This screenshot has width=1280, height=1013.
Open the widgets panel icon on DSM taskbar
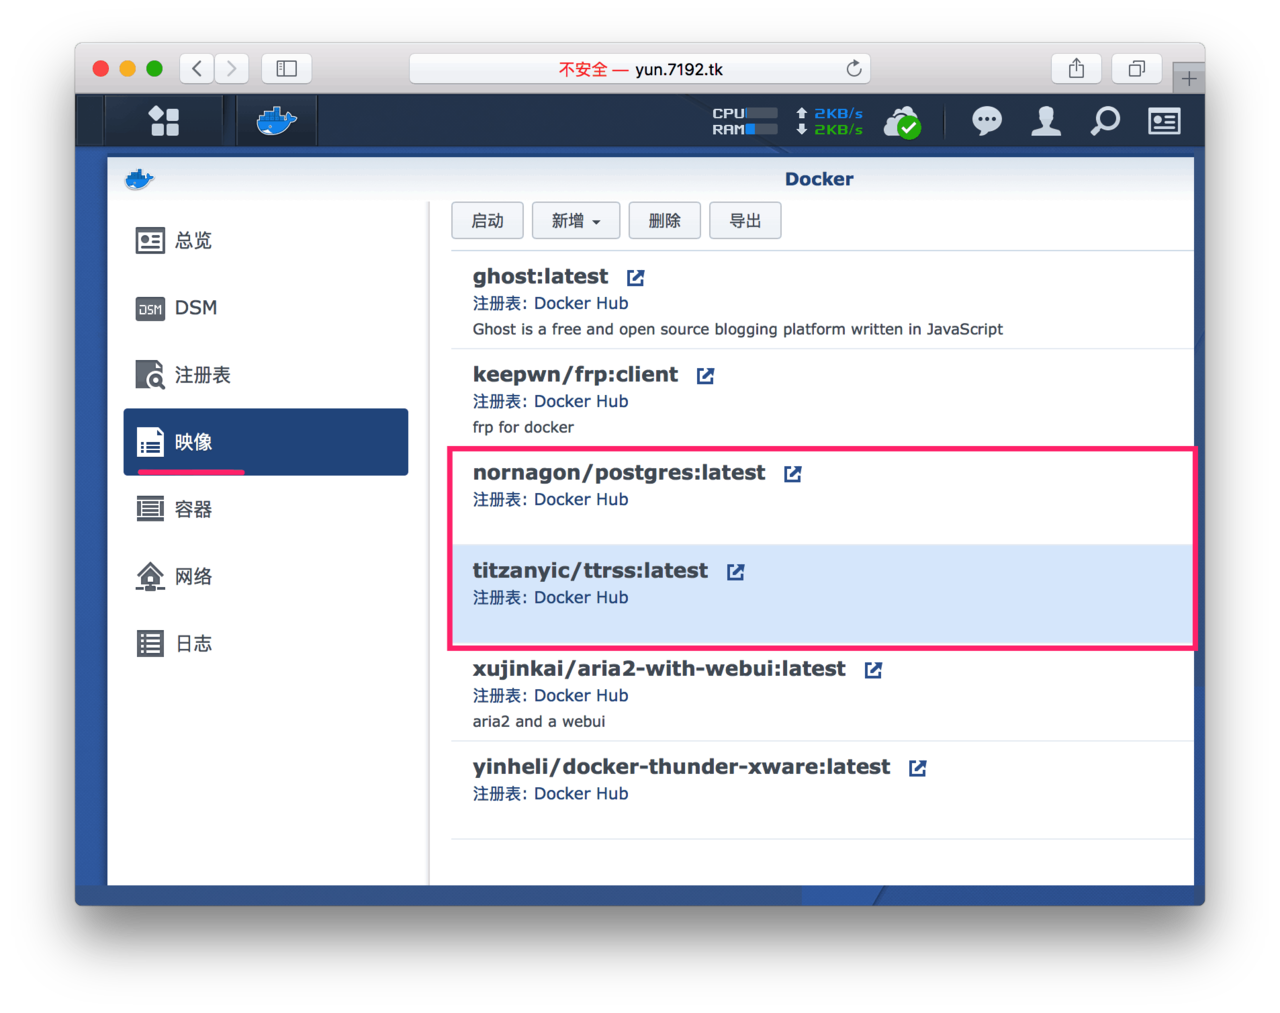click(x=1164, y=121)
